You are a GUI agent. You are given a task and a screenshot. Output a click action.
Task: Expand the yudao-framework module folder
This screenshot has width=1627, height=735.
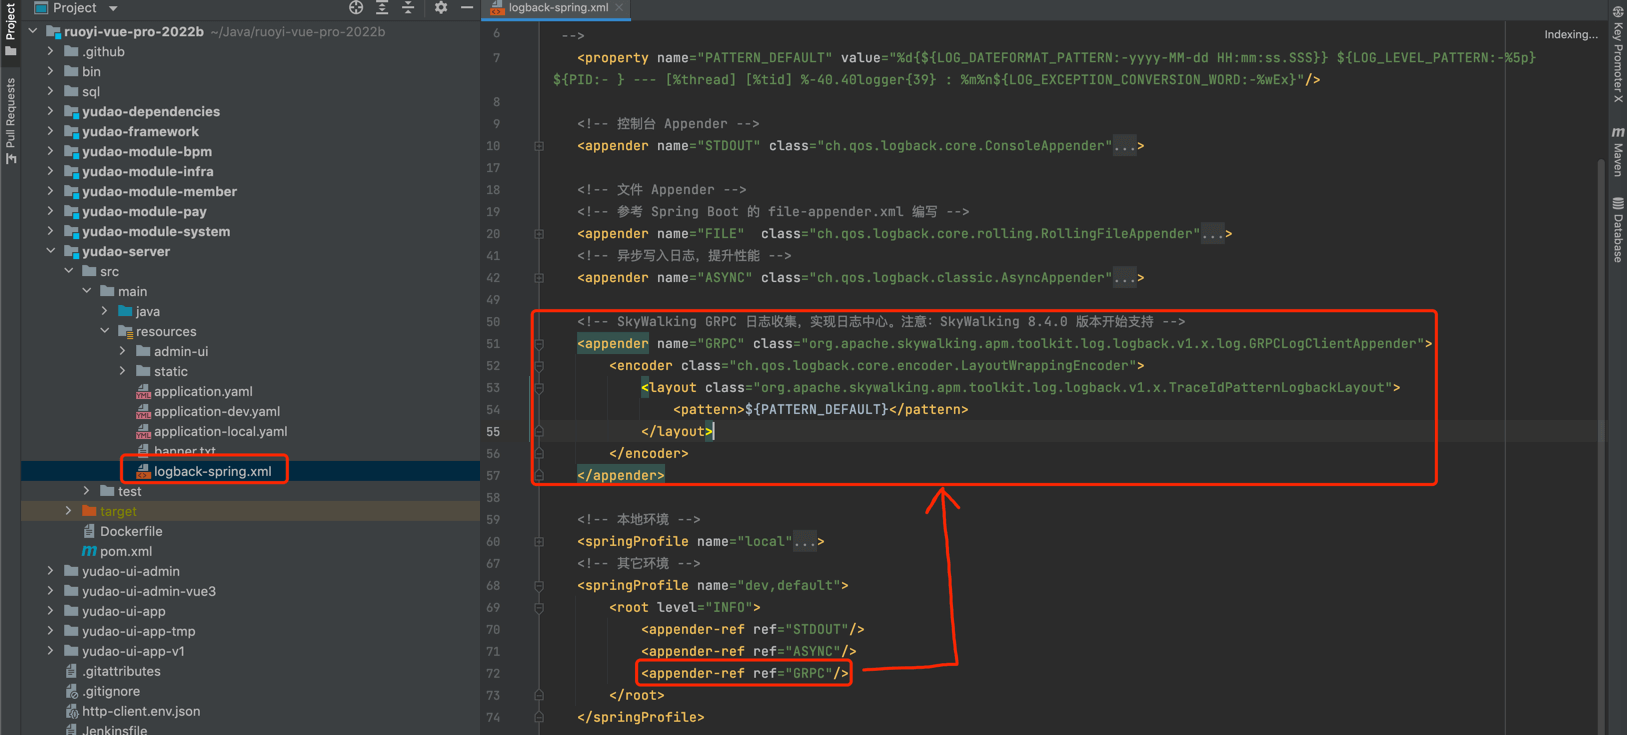[51, 131]
